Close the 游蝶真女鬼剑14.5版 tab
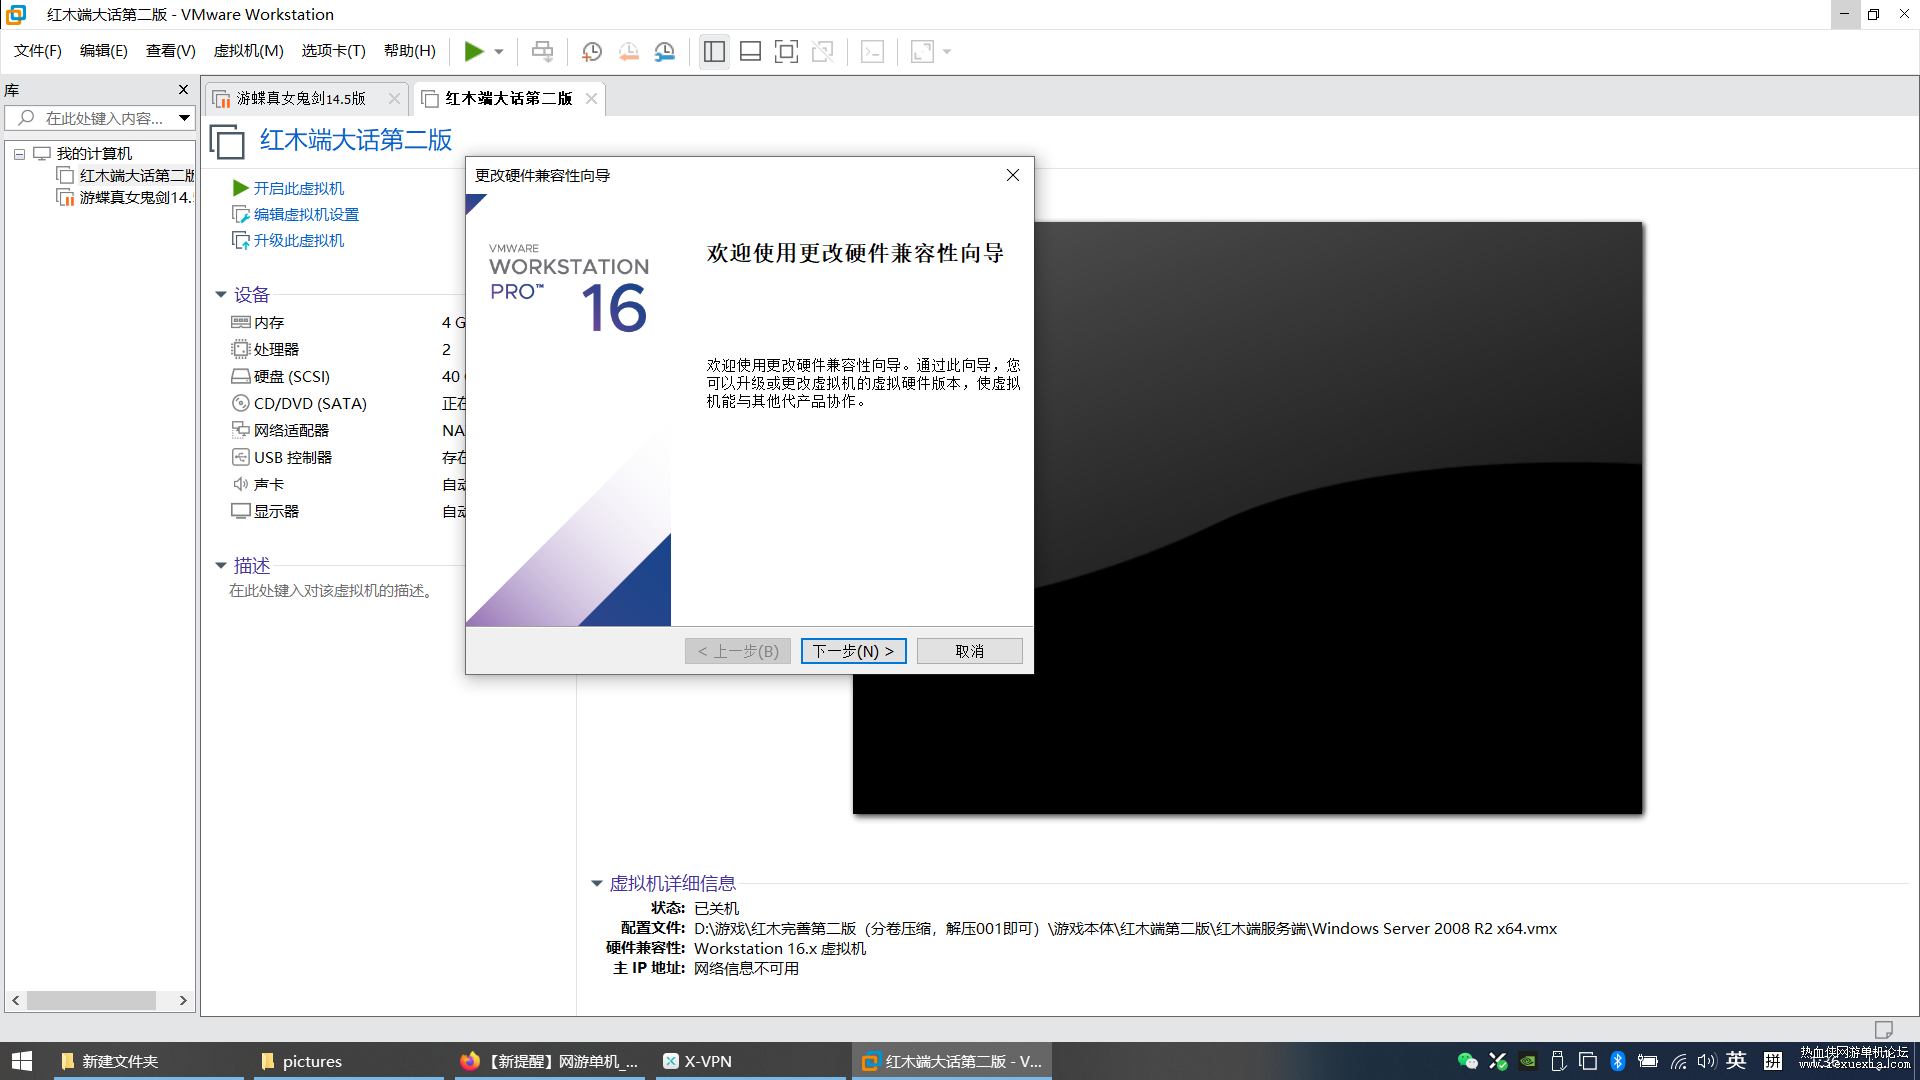The image size is (1920, 1080). 394,98
